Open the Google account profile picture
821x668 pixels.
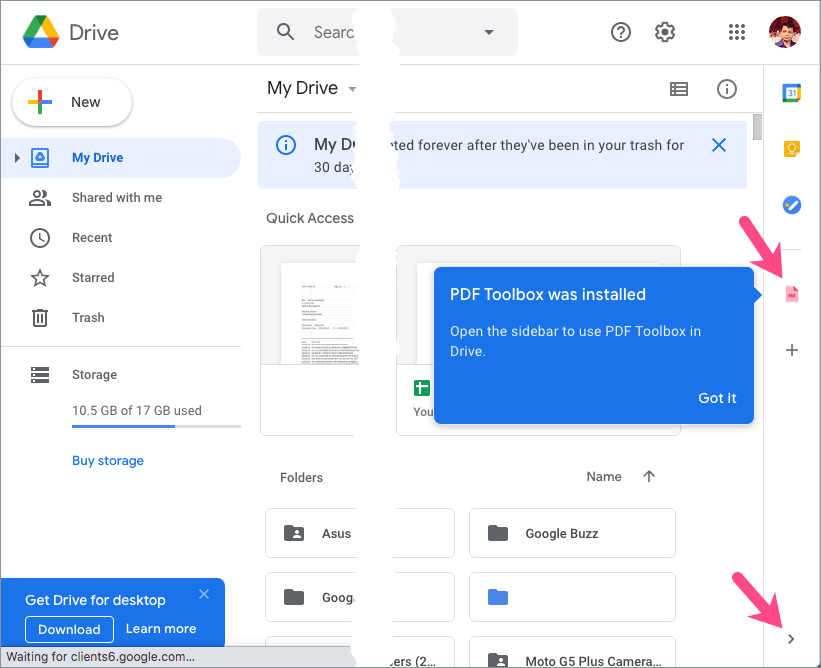784,32
